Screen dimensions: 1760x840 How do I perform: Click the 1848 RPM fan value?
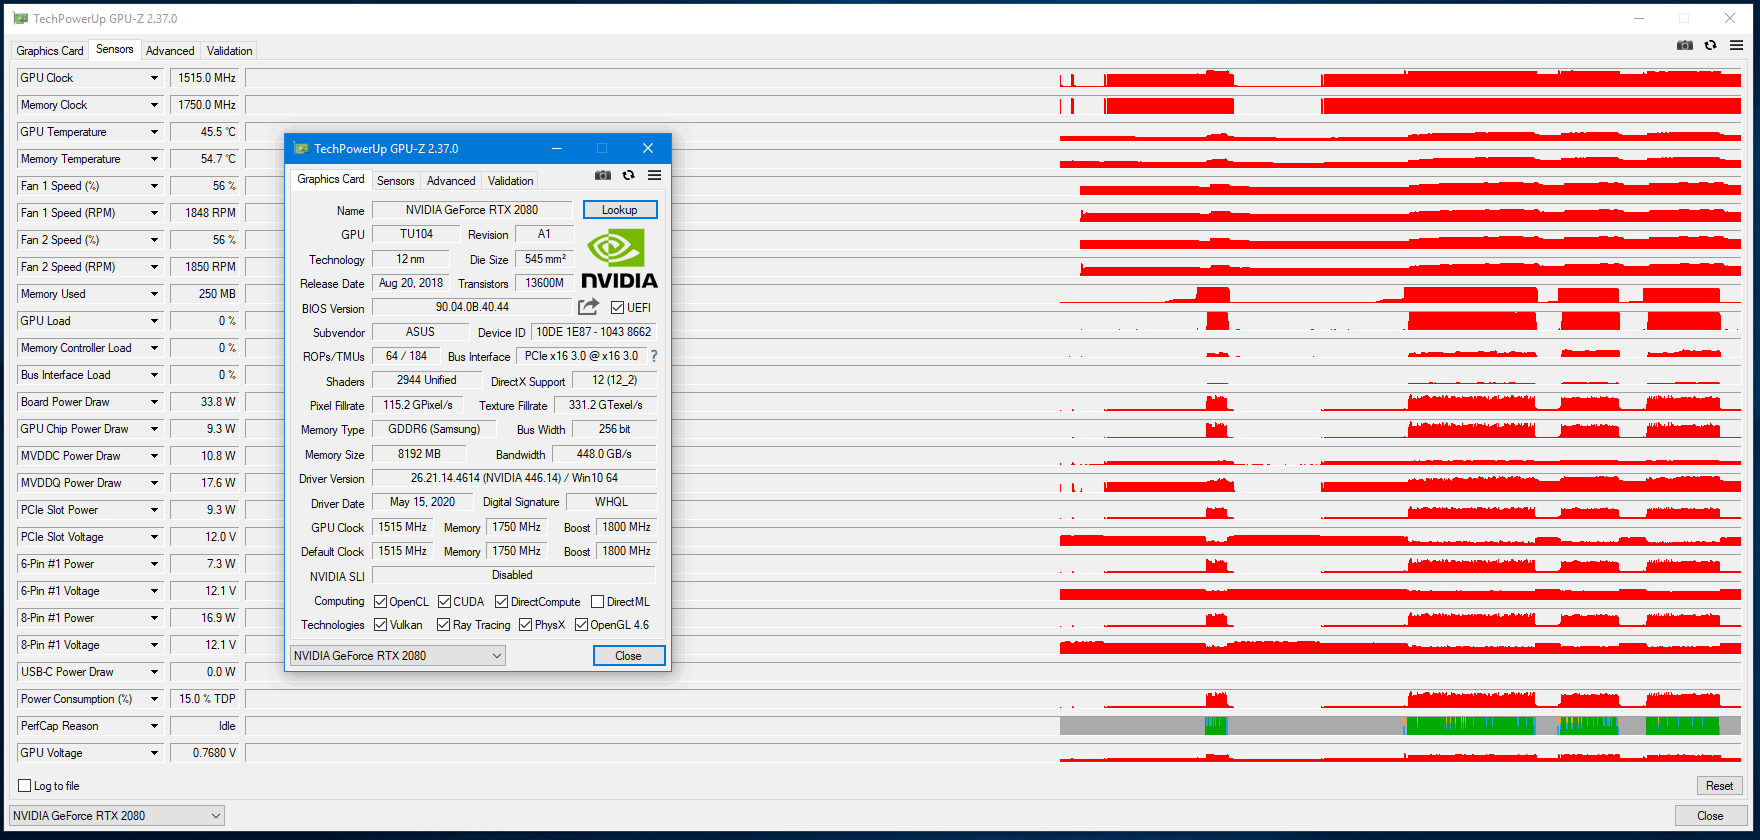click(x=205, y=213)
